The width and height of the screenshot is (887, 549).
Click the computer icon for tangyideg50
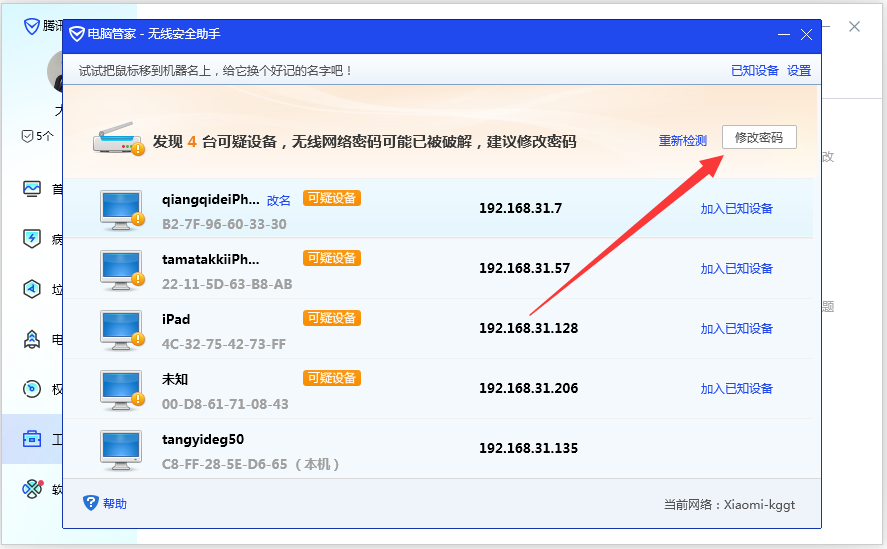coord(120,450)
